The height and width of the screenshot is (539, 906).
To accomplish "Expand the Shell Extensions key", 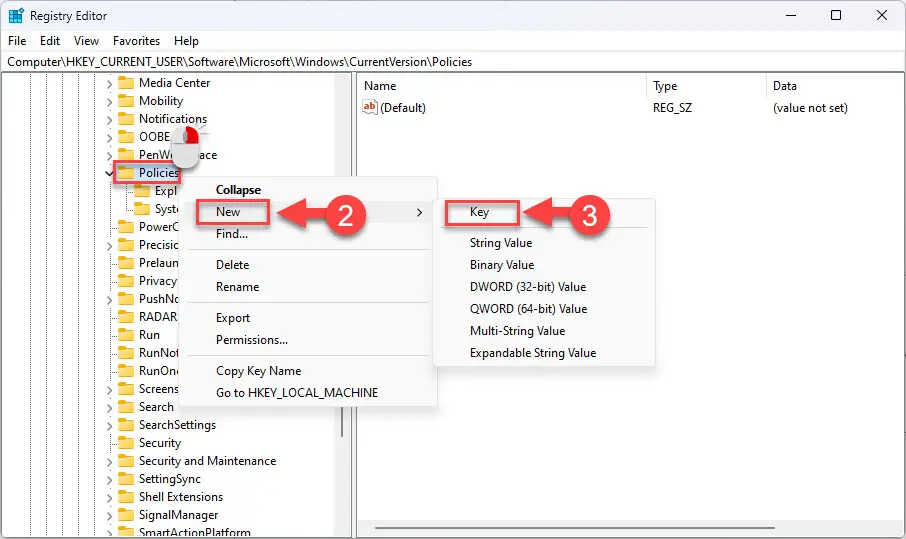I will pos(109,497).
